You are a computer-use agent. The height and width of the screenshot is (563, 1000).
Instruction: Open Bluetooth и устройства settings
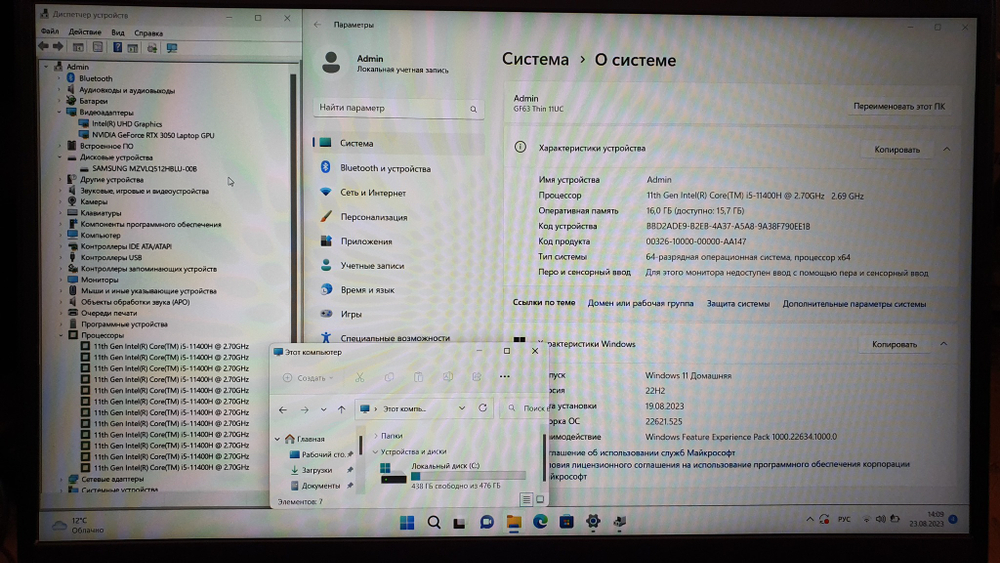click(x=399, y=168)
